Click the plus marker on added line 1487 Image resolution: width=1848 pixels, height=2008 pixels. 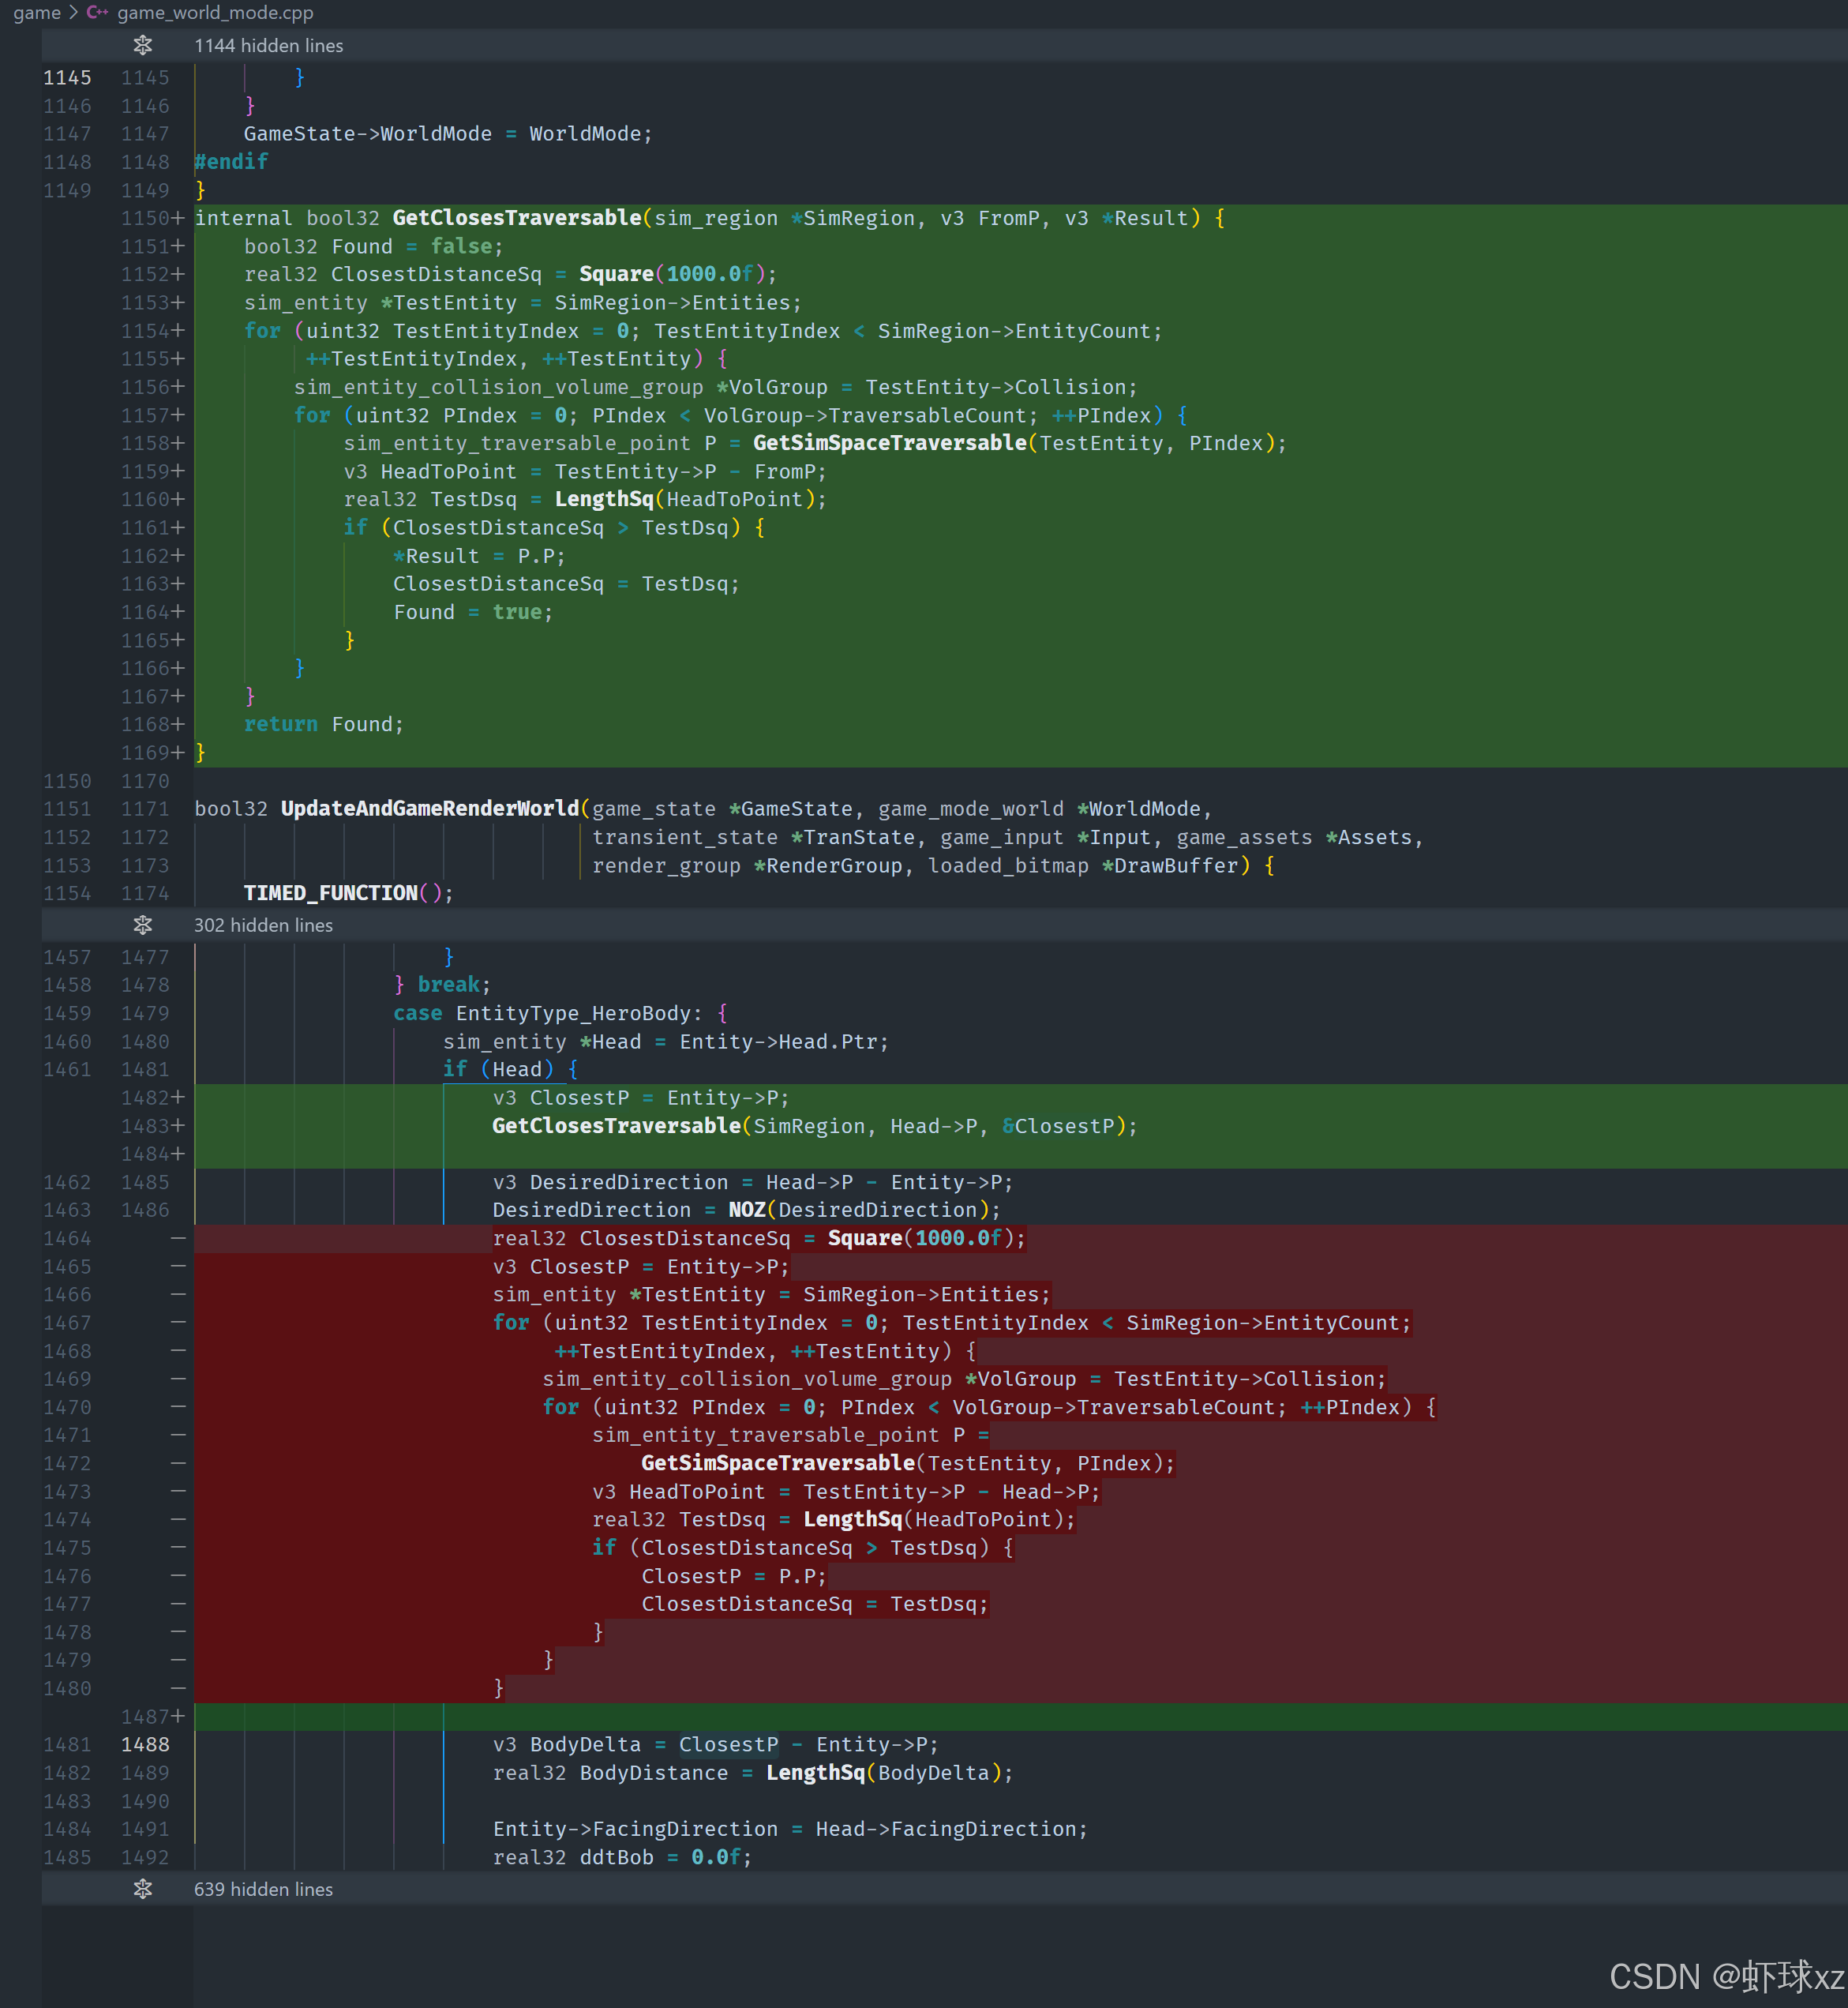click(x=178, y=1716)
